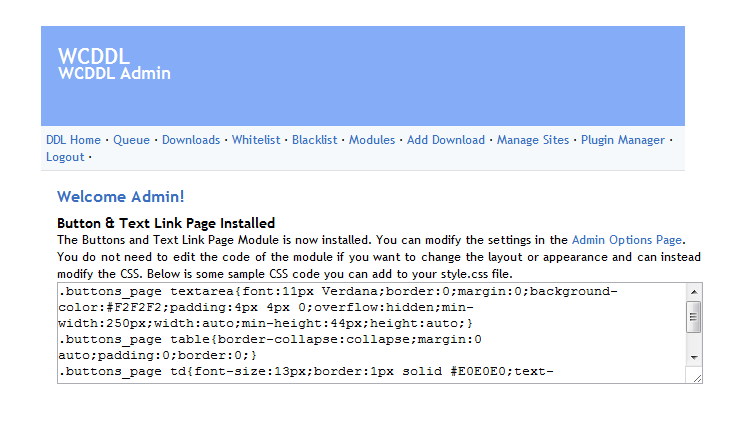The width and height of the screenshot is (743, 432).
Task: Select the Blacklist menu link
Action: [314, 140]
